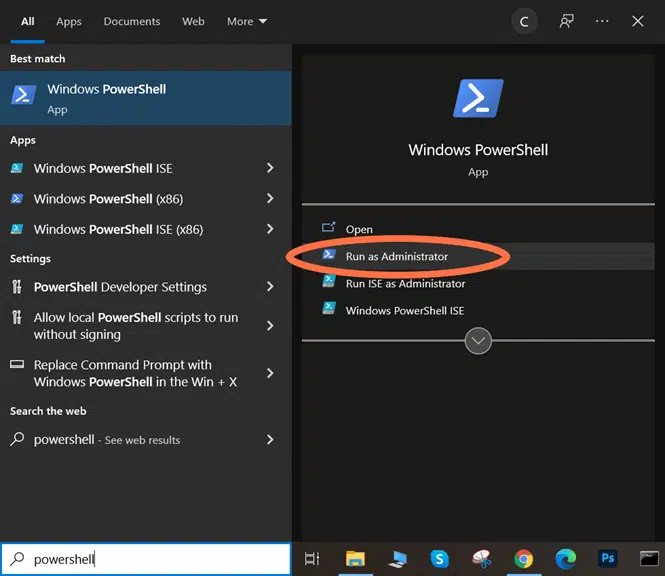Switch to the Web tab
The width and height of the screenshot is (665, 576).
(x=193, y=21)
